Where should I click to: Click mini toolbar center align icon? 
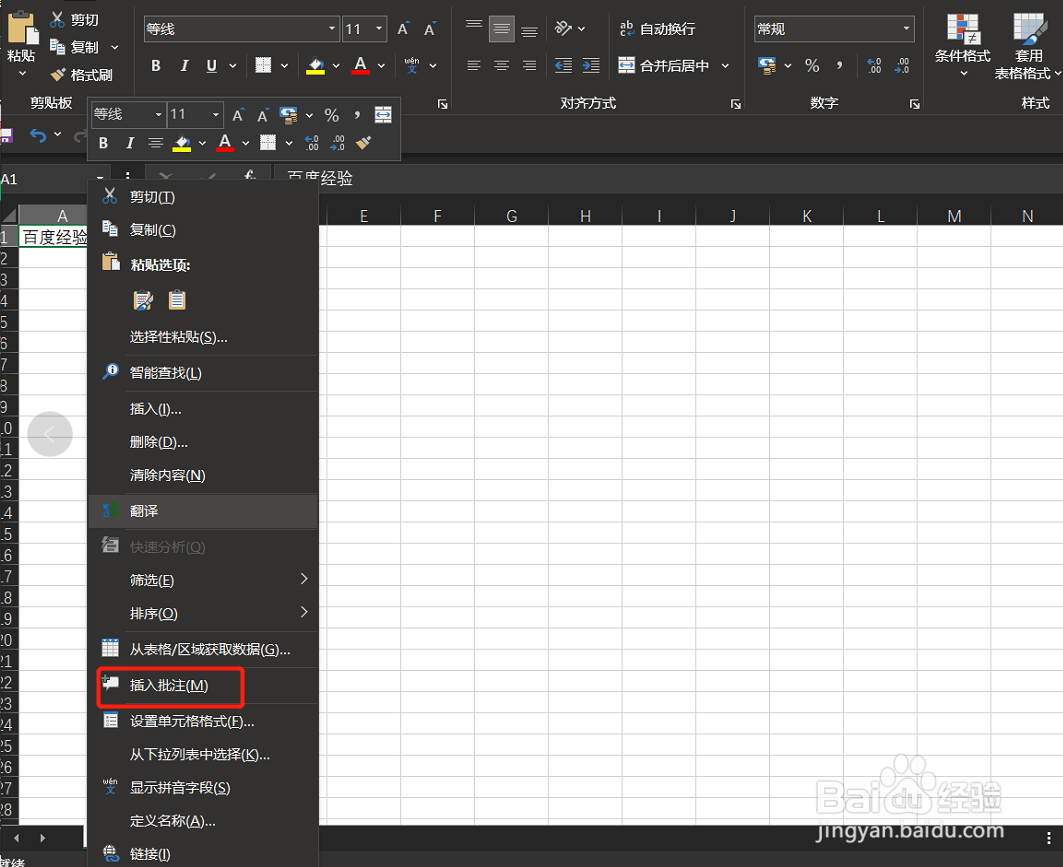(156, 143)
